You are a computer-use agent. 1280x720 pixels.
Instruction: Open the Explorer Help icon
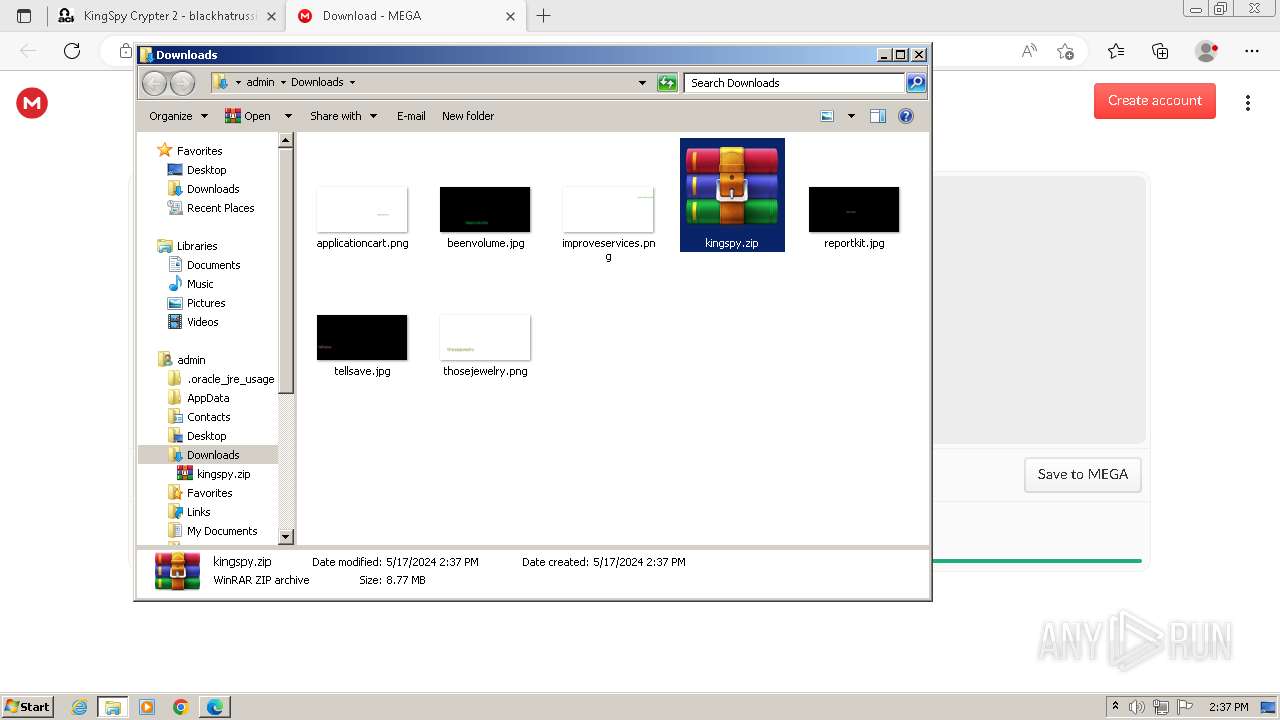(906, 116)
